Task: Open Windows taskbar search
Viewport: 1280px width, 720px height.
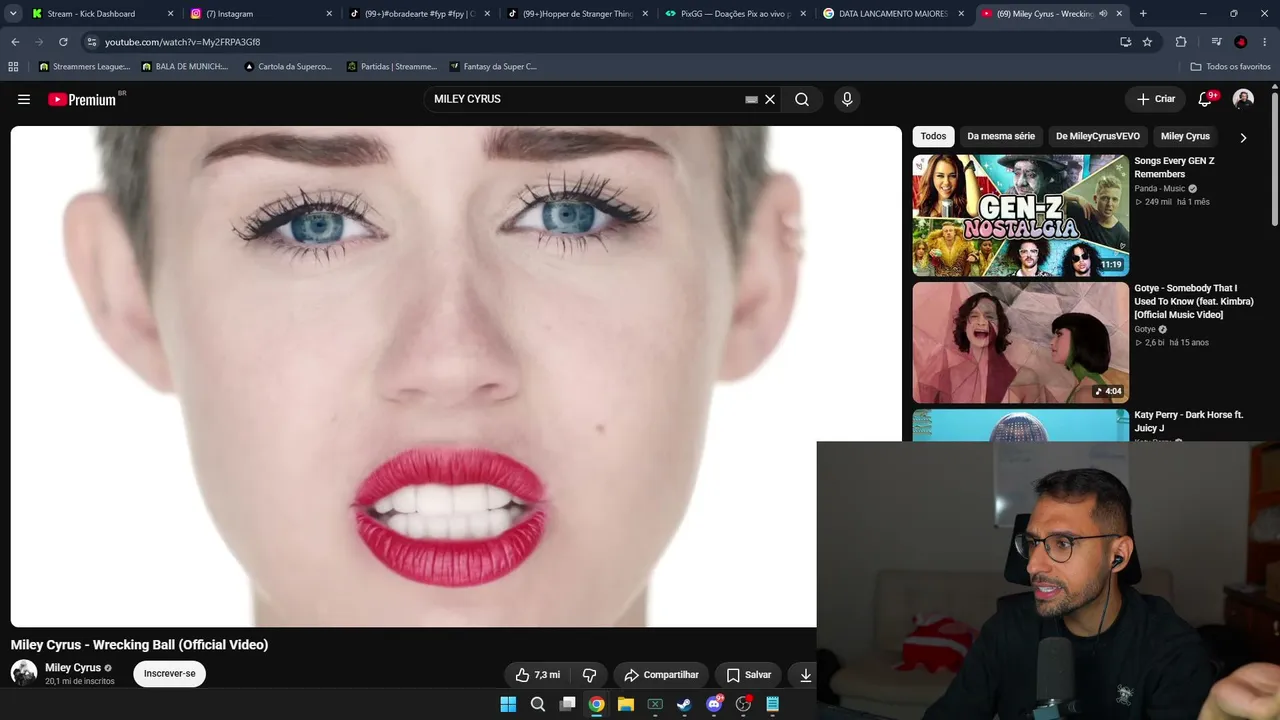Action: coord(538,704)
